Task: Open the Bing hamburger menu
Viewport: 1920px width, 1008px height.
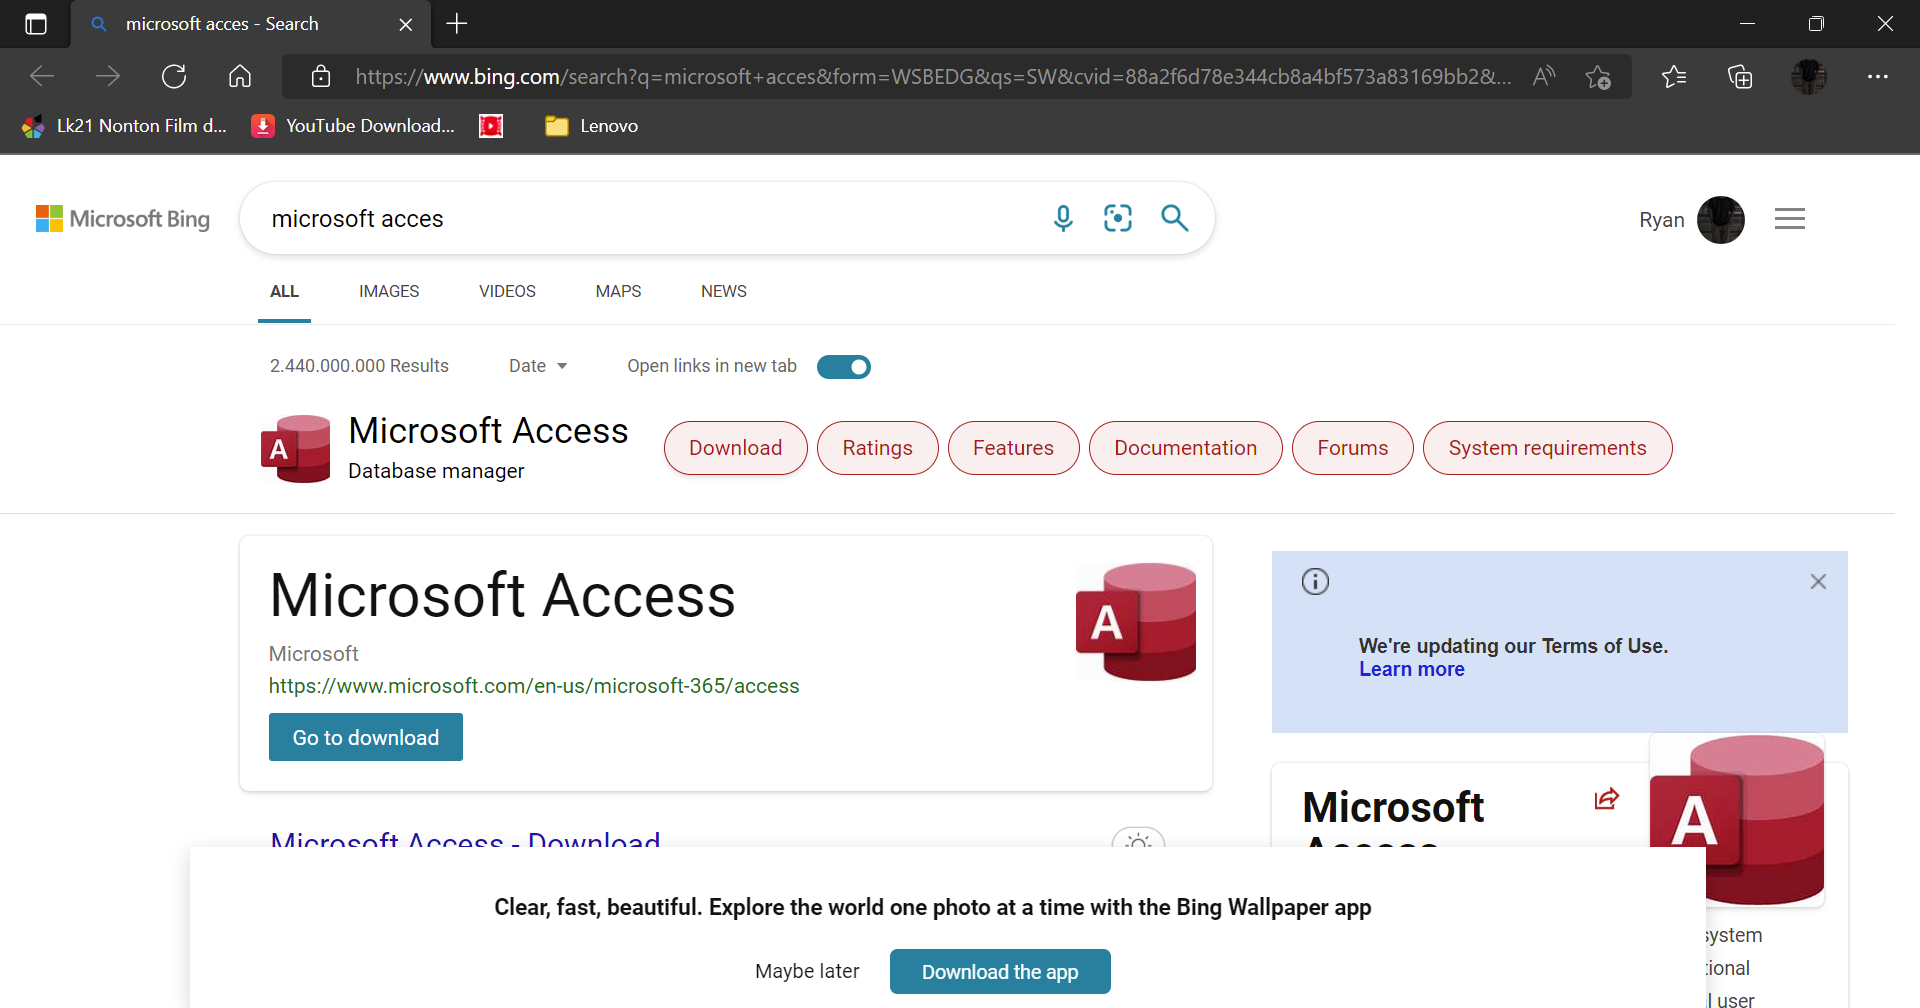Action: 1790,219
